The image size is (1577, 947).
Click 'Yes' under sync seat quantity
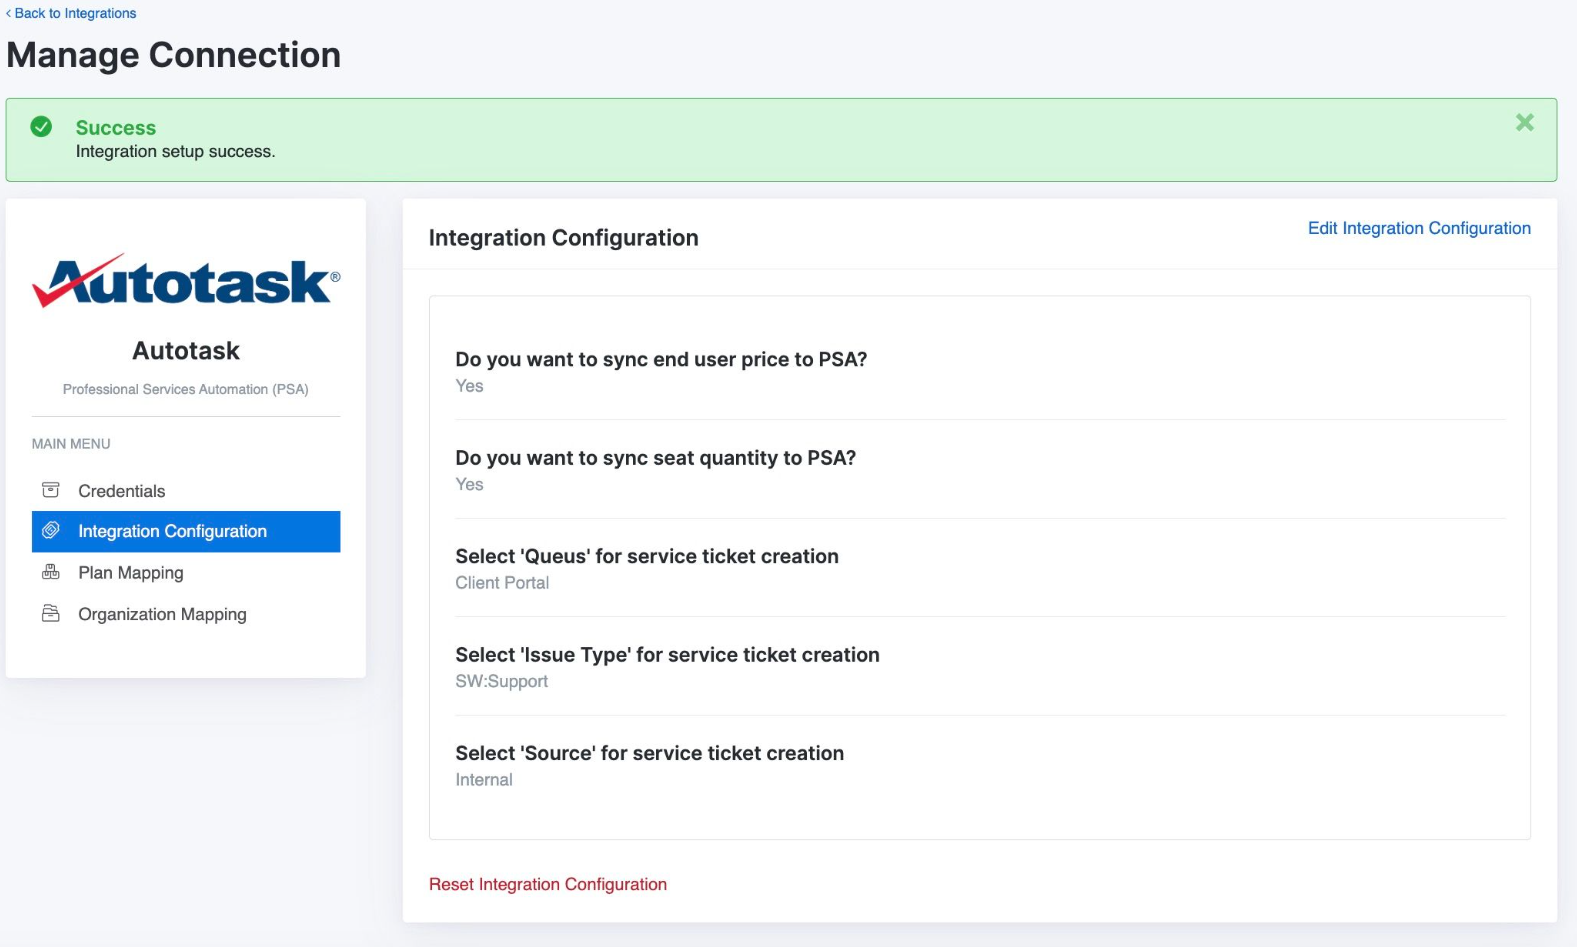click(x=469, y=484)
